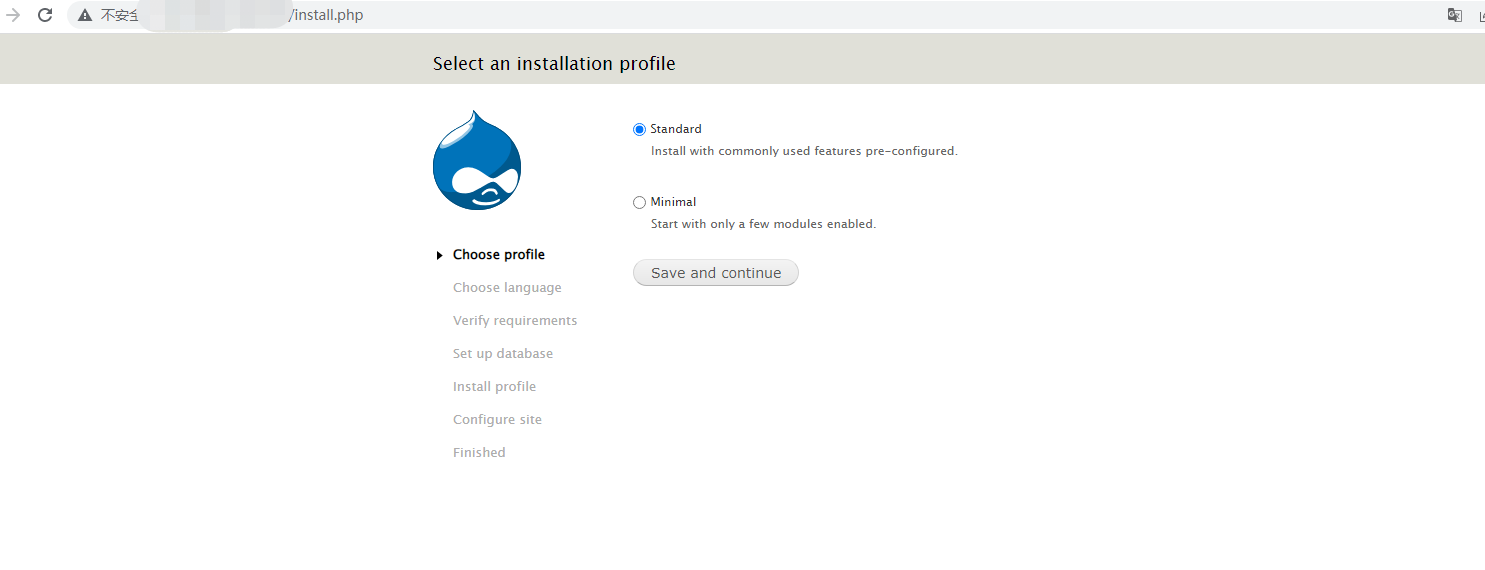Viewport: 1485px width, 570px height.
Task: Go forward using the browser arrow
Action: pos(13,15)
